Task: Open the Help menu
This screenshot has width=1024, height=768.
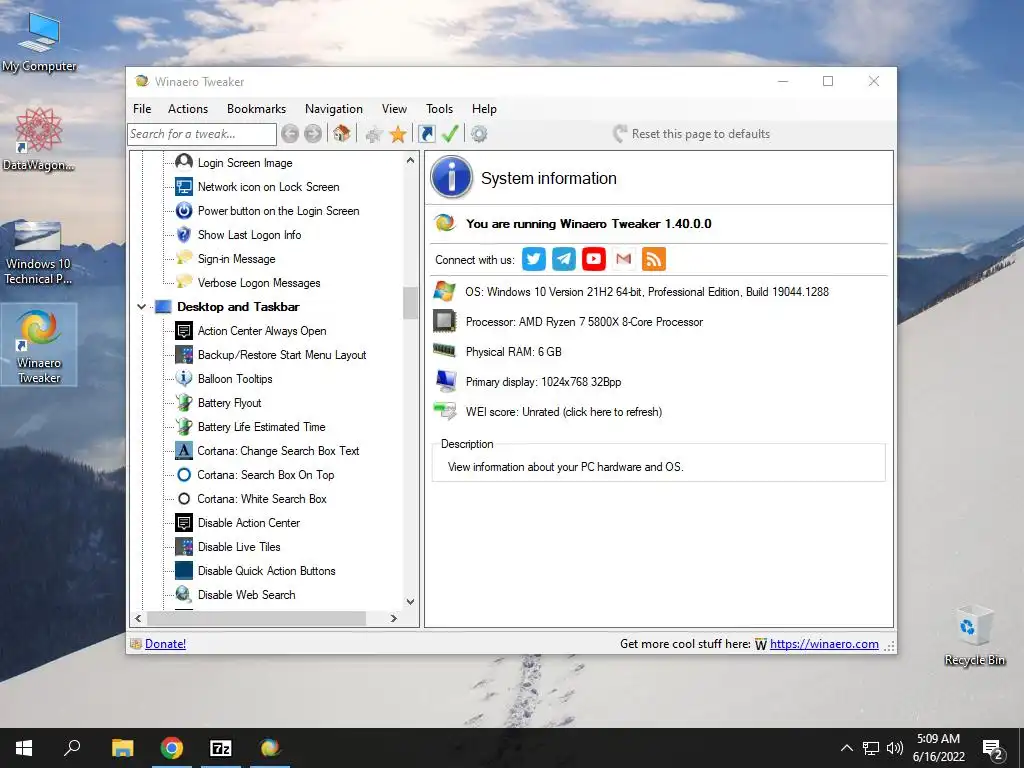Action: (484, 109)
